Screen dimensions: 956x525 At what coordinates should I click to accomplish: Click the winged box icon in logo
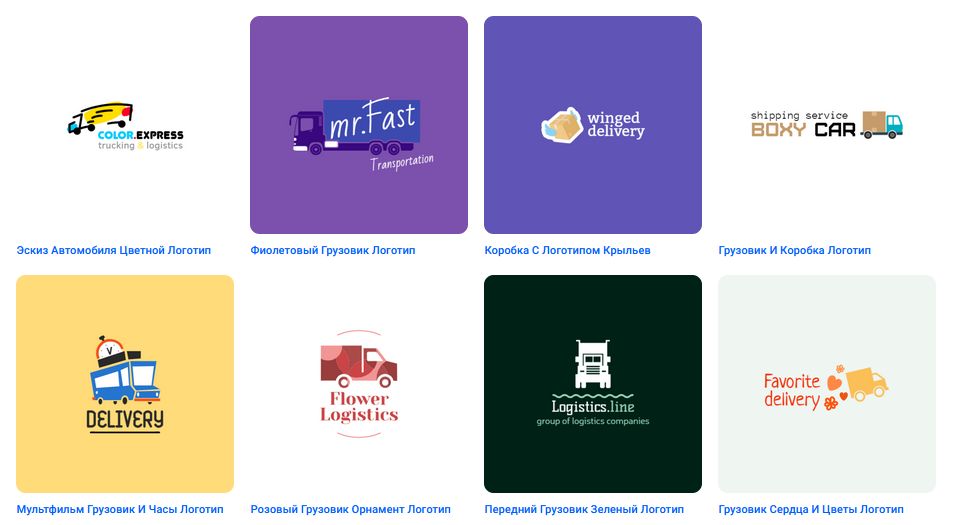[x=562, y=125]
